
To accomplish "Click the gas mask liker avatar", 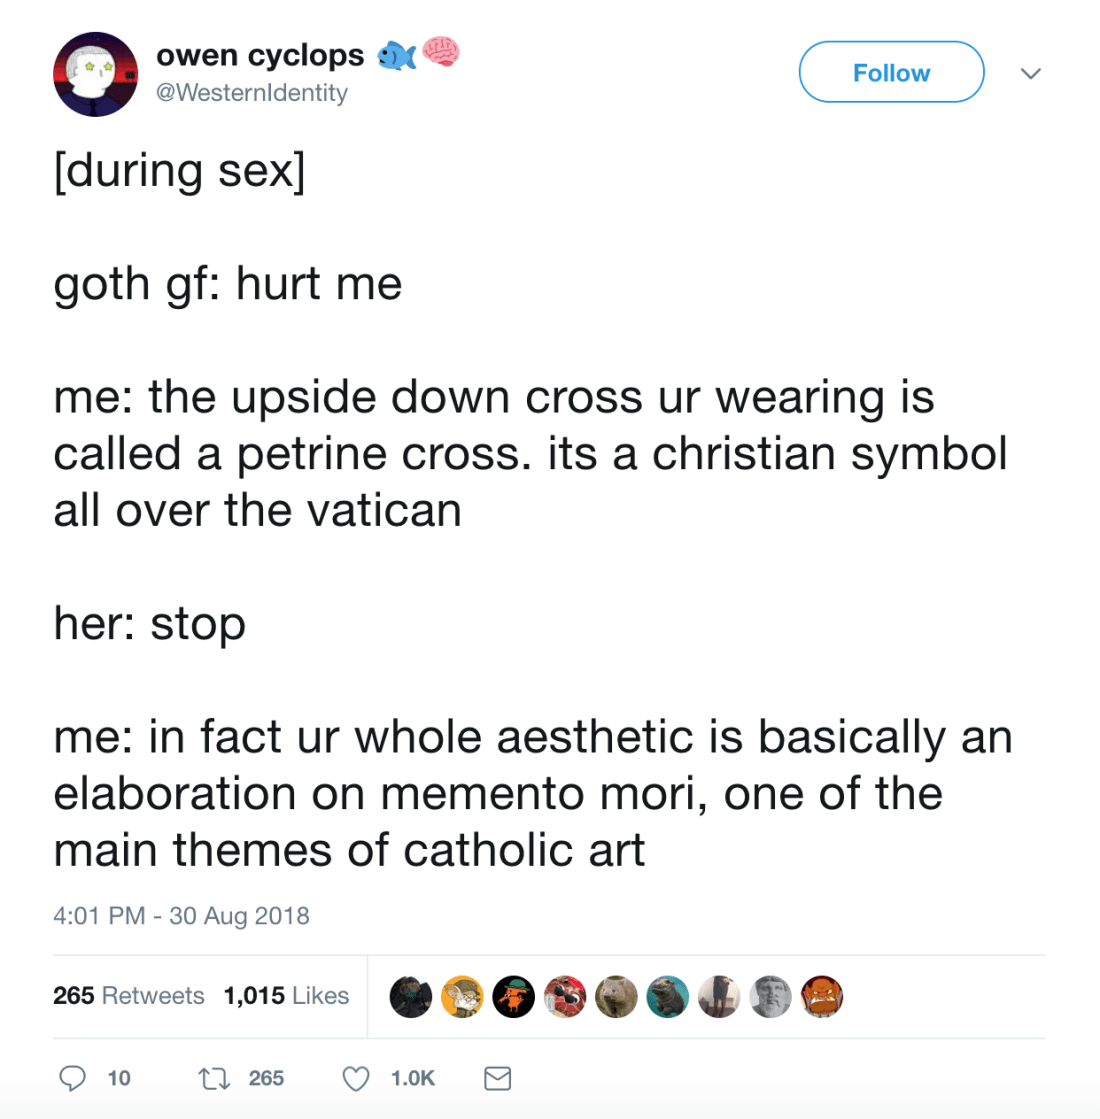I will (410, 997).
